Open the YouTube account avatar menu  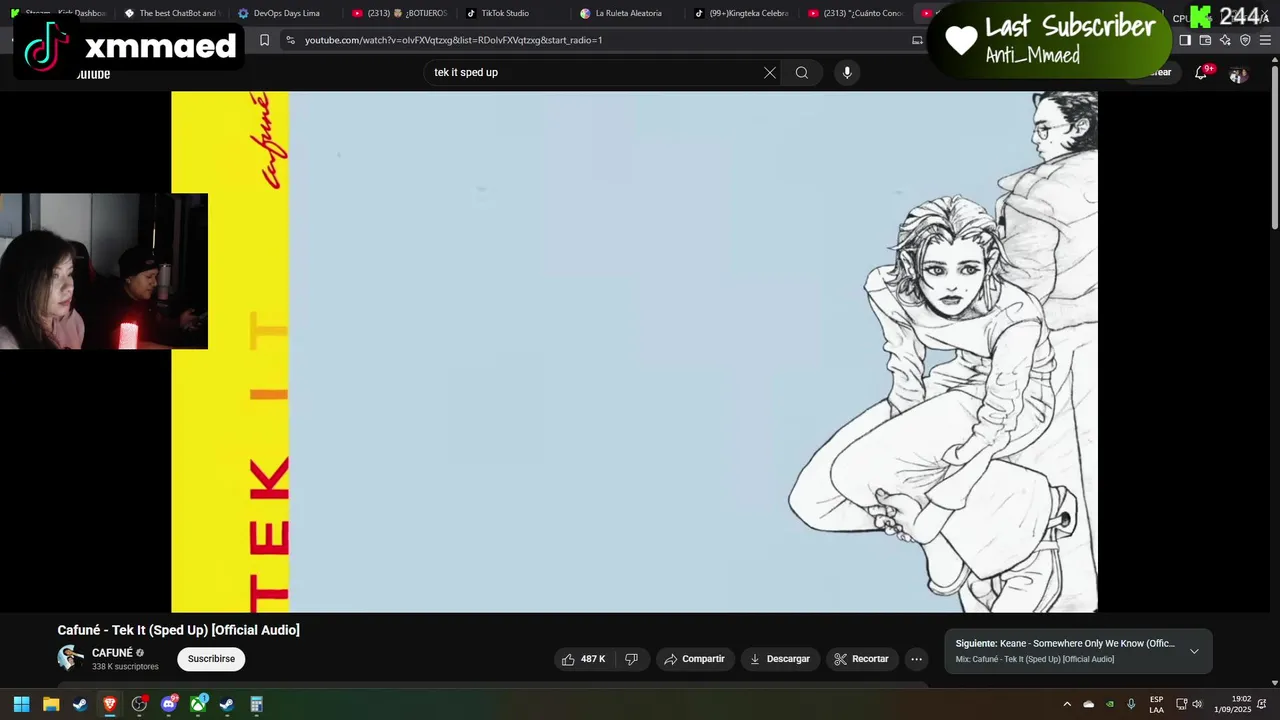(1238, 74)
